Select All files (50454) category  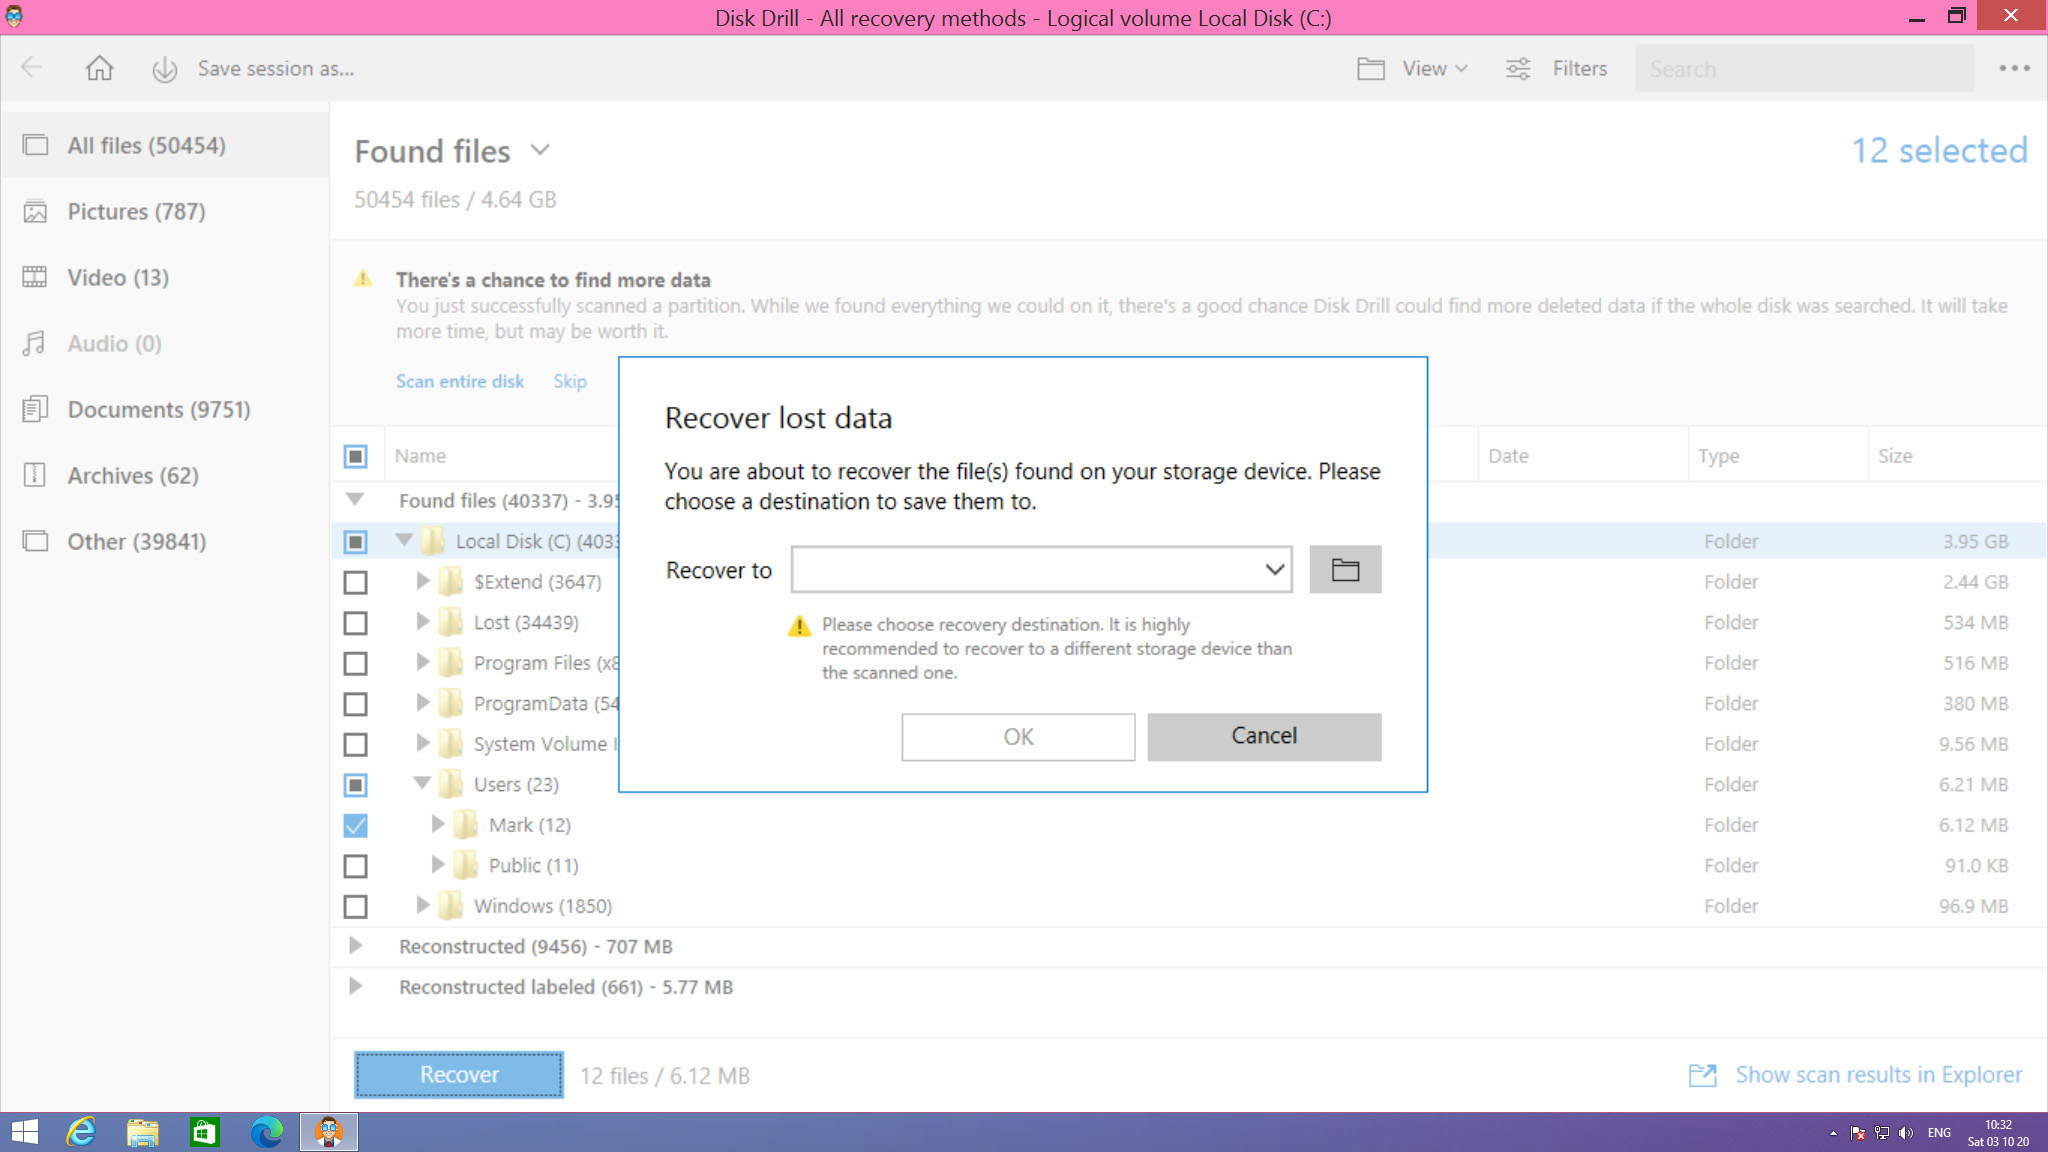(165, 145)
